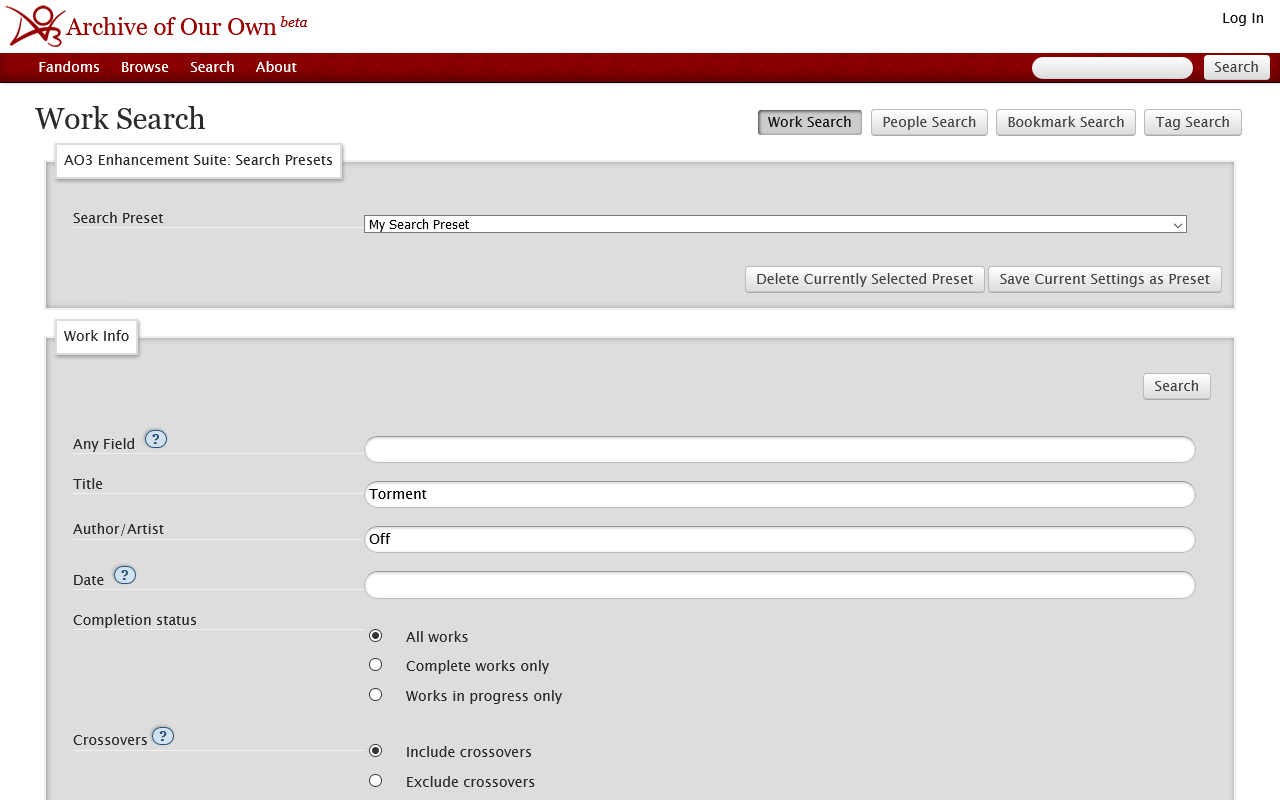
Task: Focus the Title field containing Torment
Action: 780,494
